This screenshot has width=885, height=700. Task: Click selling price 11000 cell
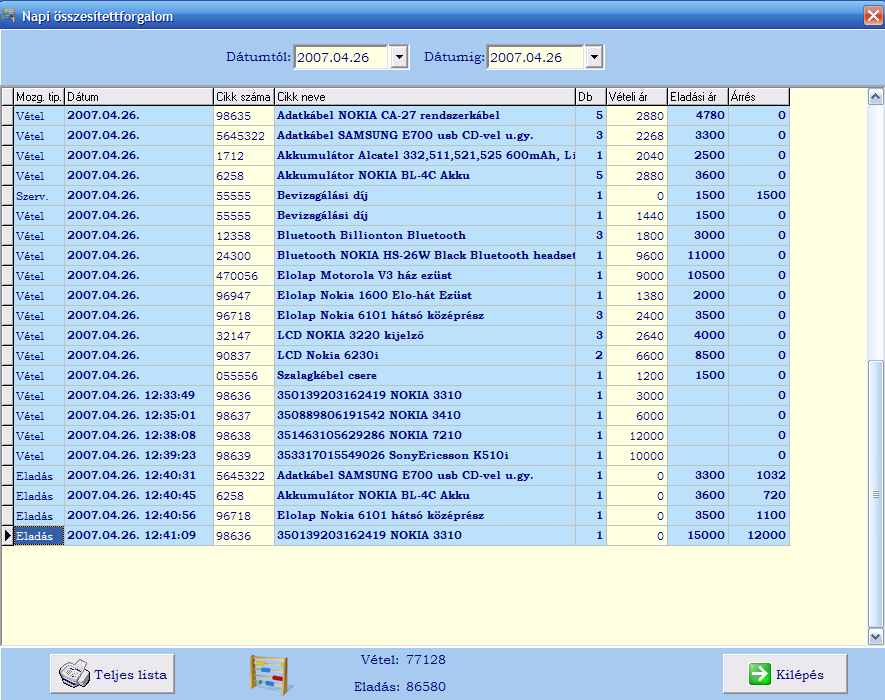point(698,256)
